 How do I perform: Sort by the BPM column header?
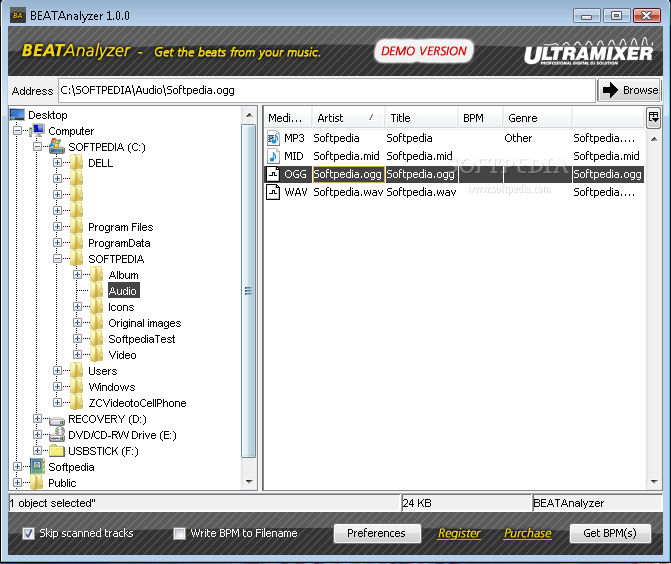(x=481, y=118)
